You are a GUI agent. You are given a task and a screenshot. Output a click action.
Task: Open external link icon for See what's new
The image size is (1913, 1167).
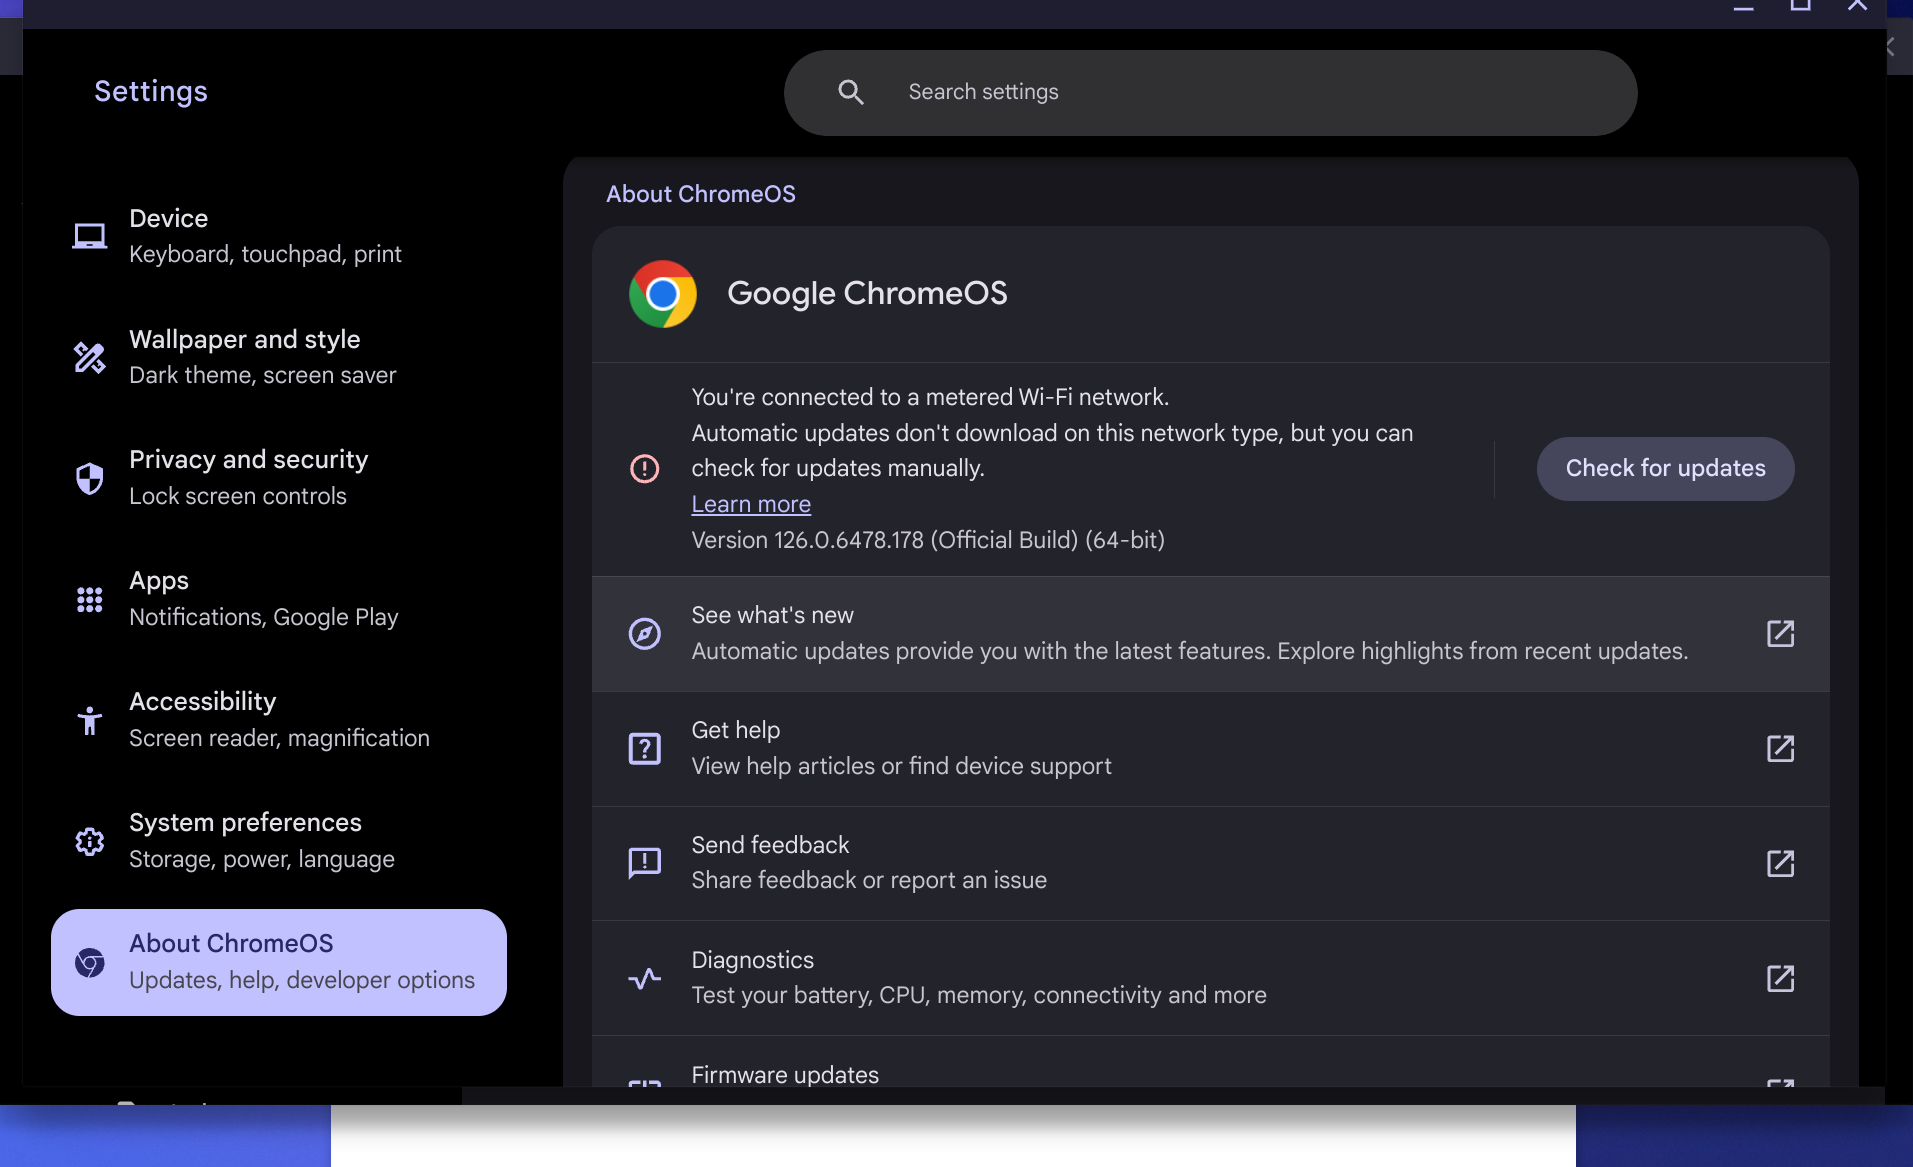[x=1780, y=633]
